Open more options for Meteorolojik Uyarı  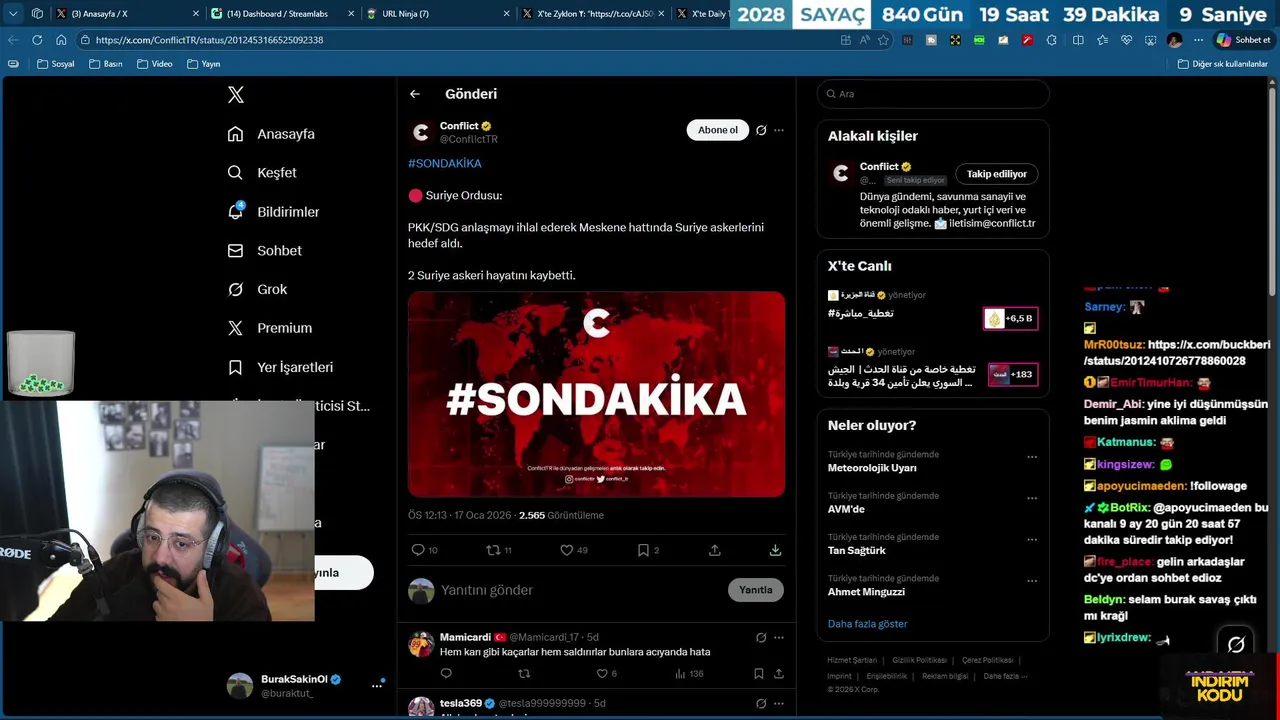pos(1032,457)
